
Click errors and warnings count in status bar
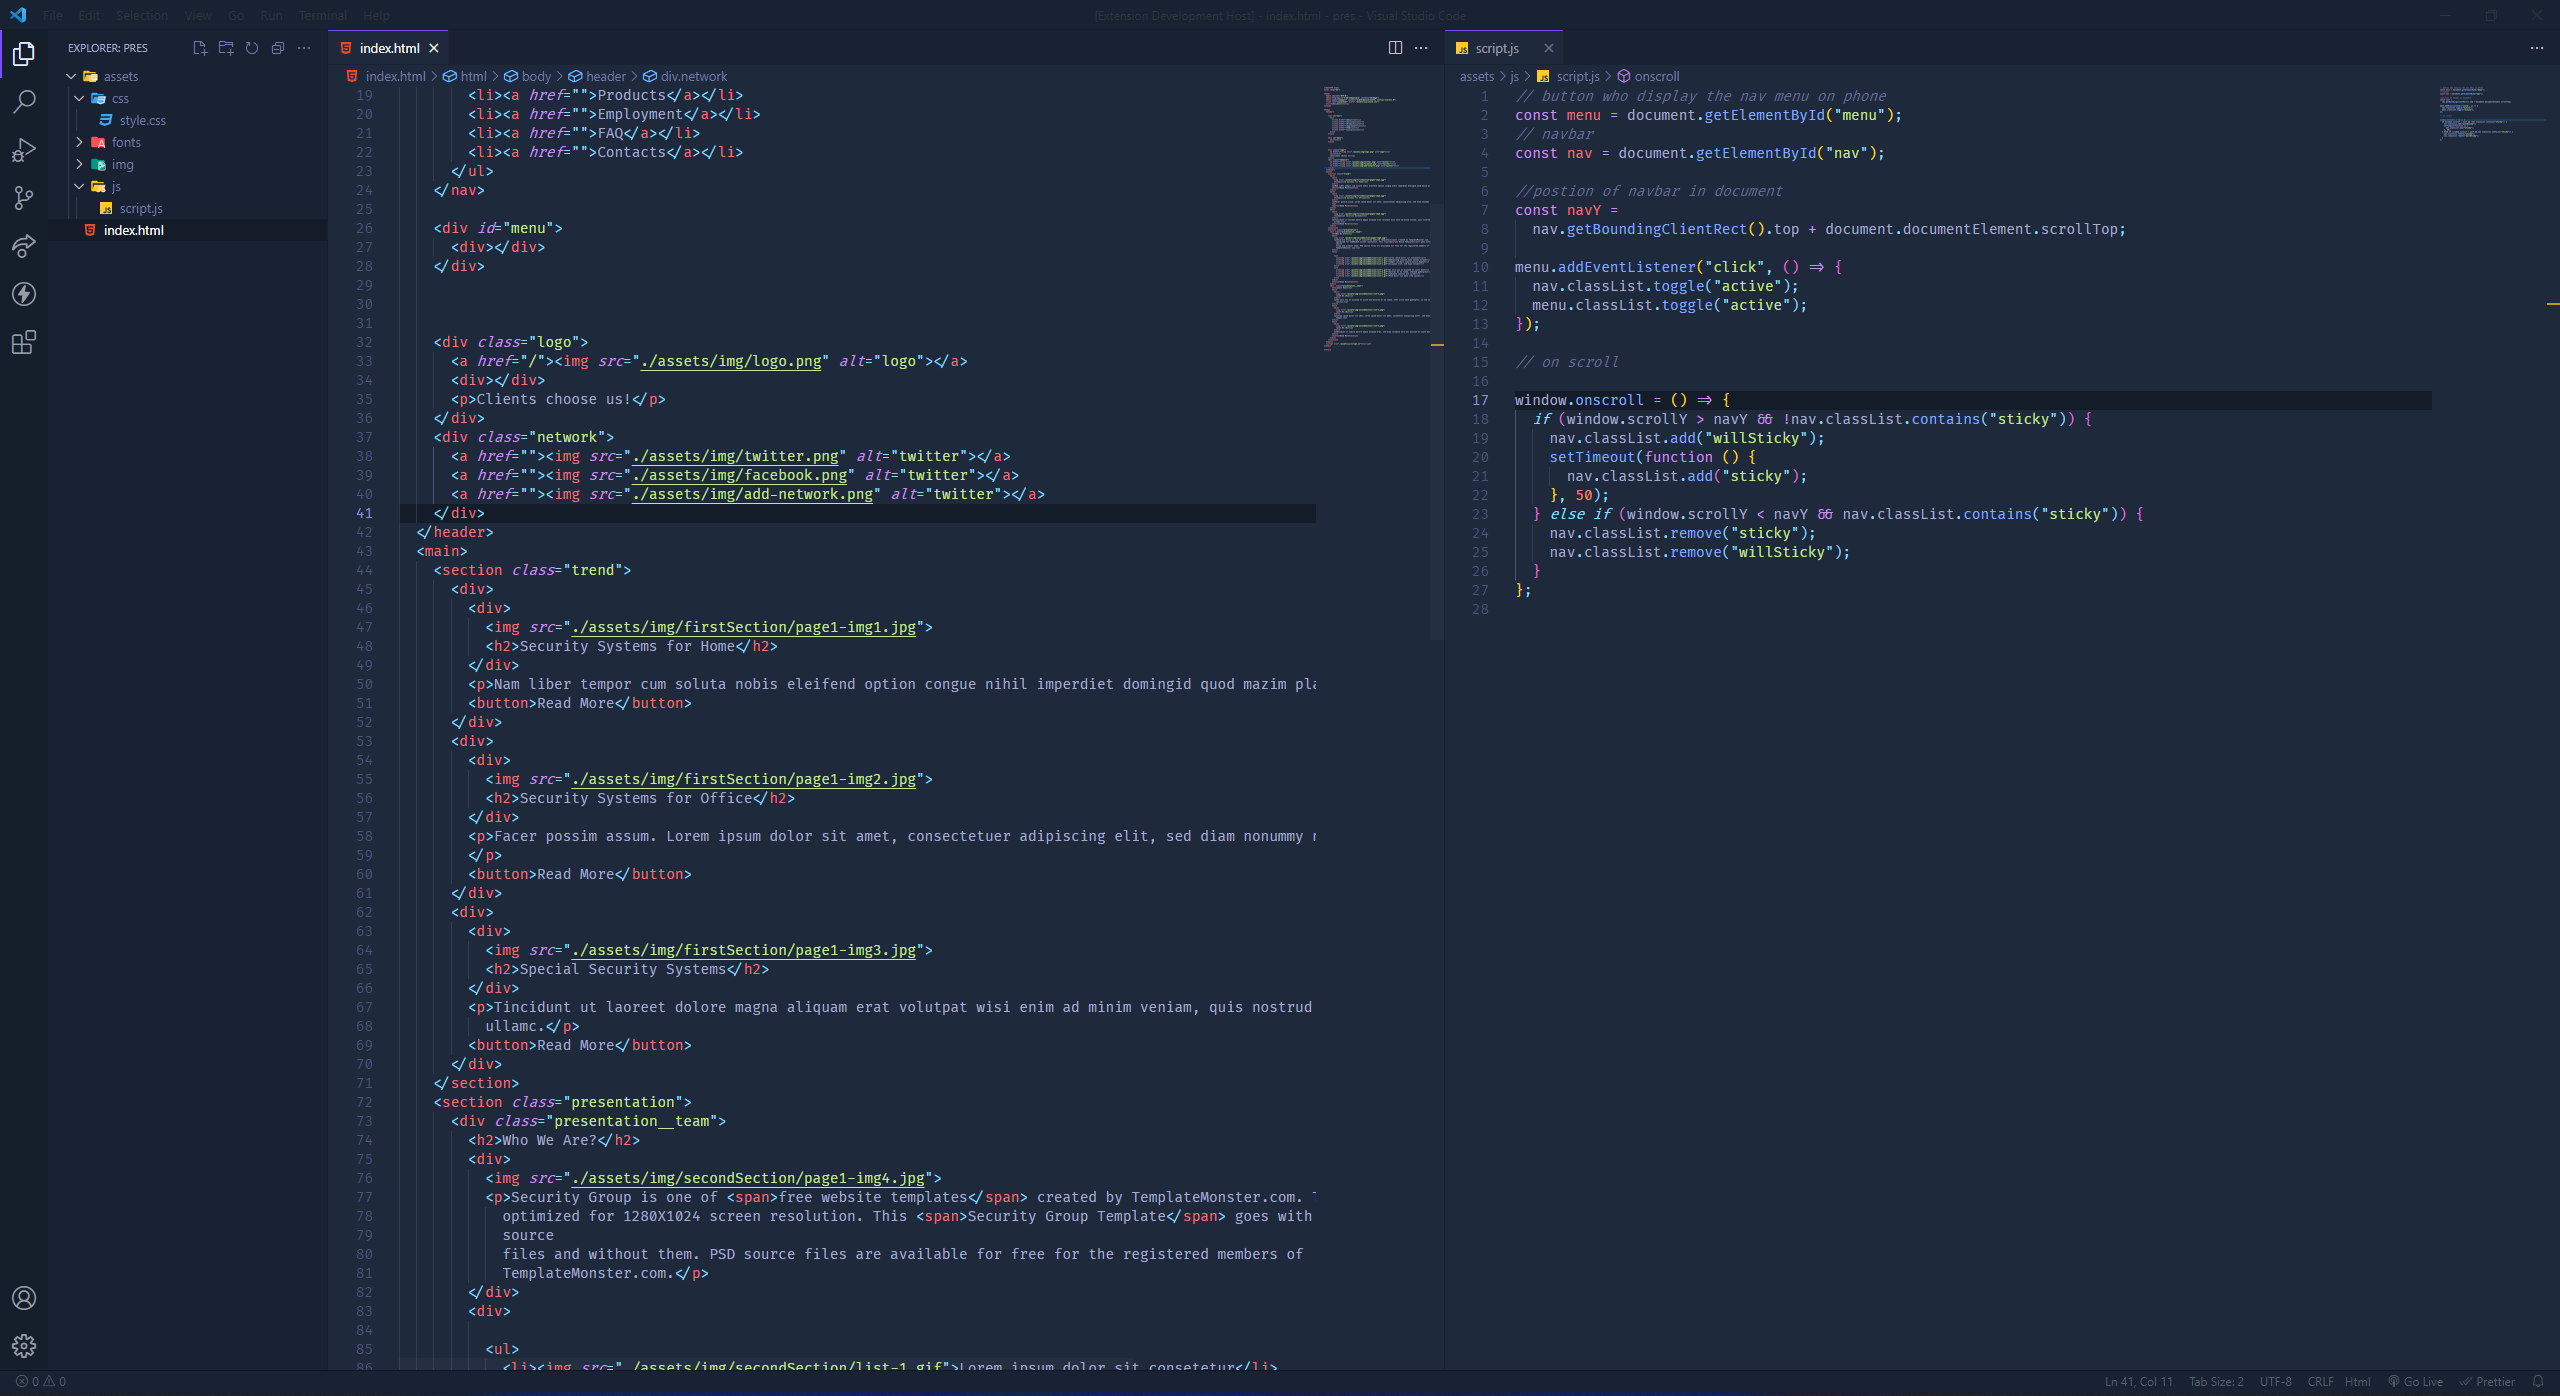click(x=41, y=1382)
